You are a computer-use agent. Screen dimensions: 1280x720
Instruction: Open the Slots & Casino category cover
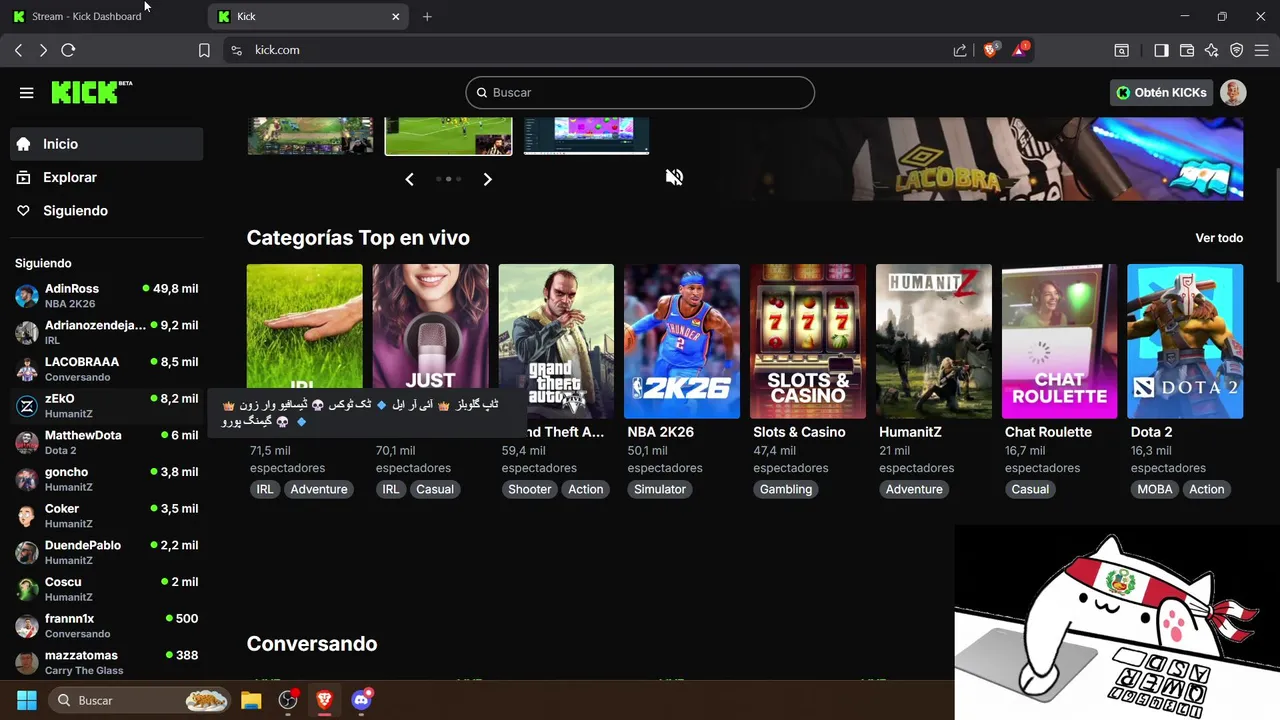coord(808,341)
